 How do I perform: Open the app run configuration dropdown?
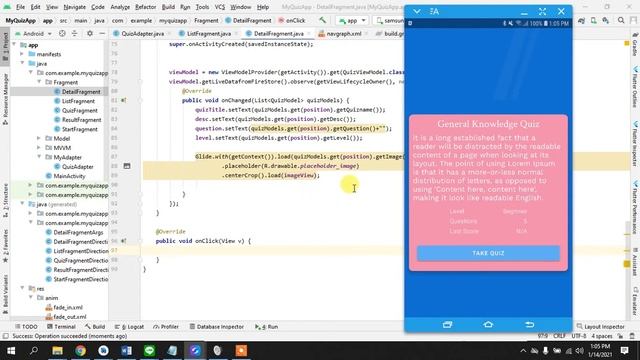pos(351,20)
